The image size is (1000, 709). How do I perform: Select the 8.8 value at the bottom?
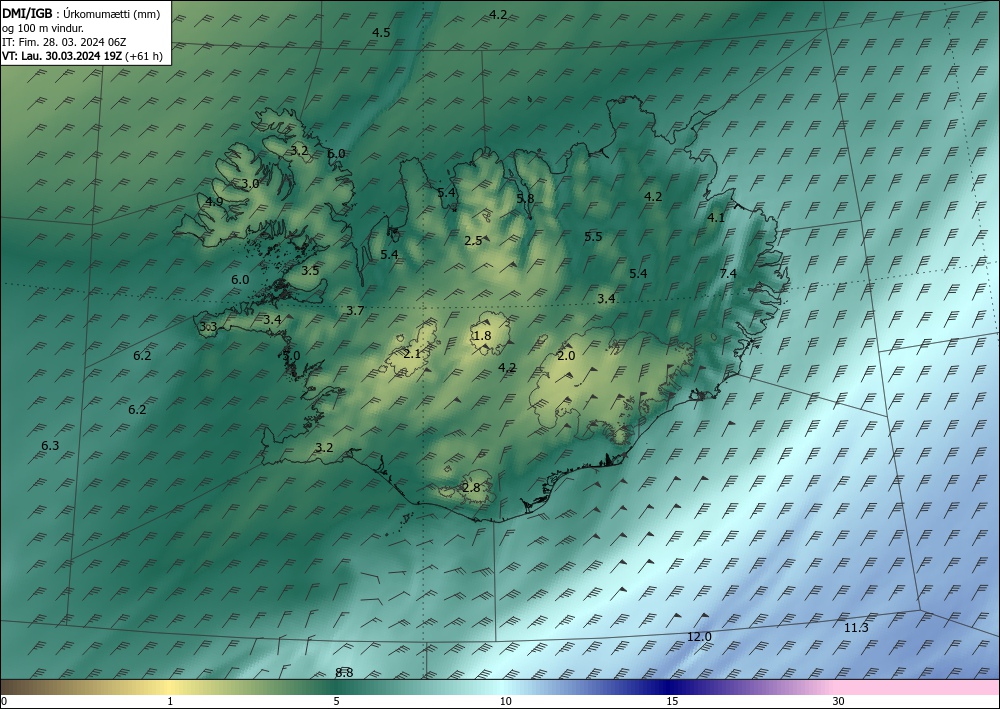tap(344, 672)
